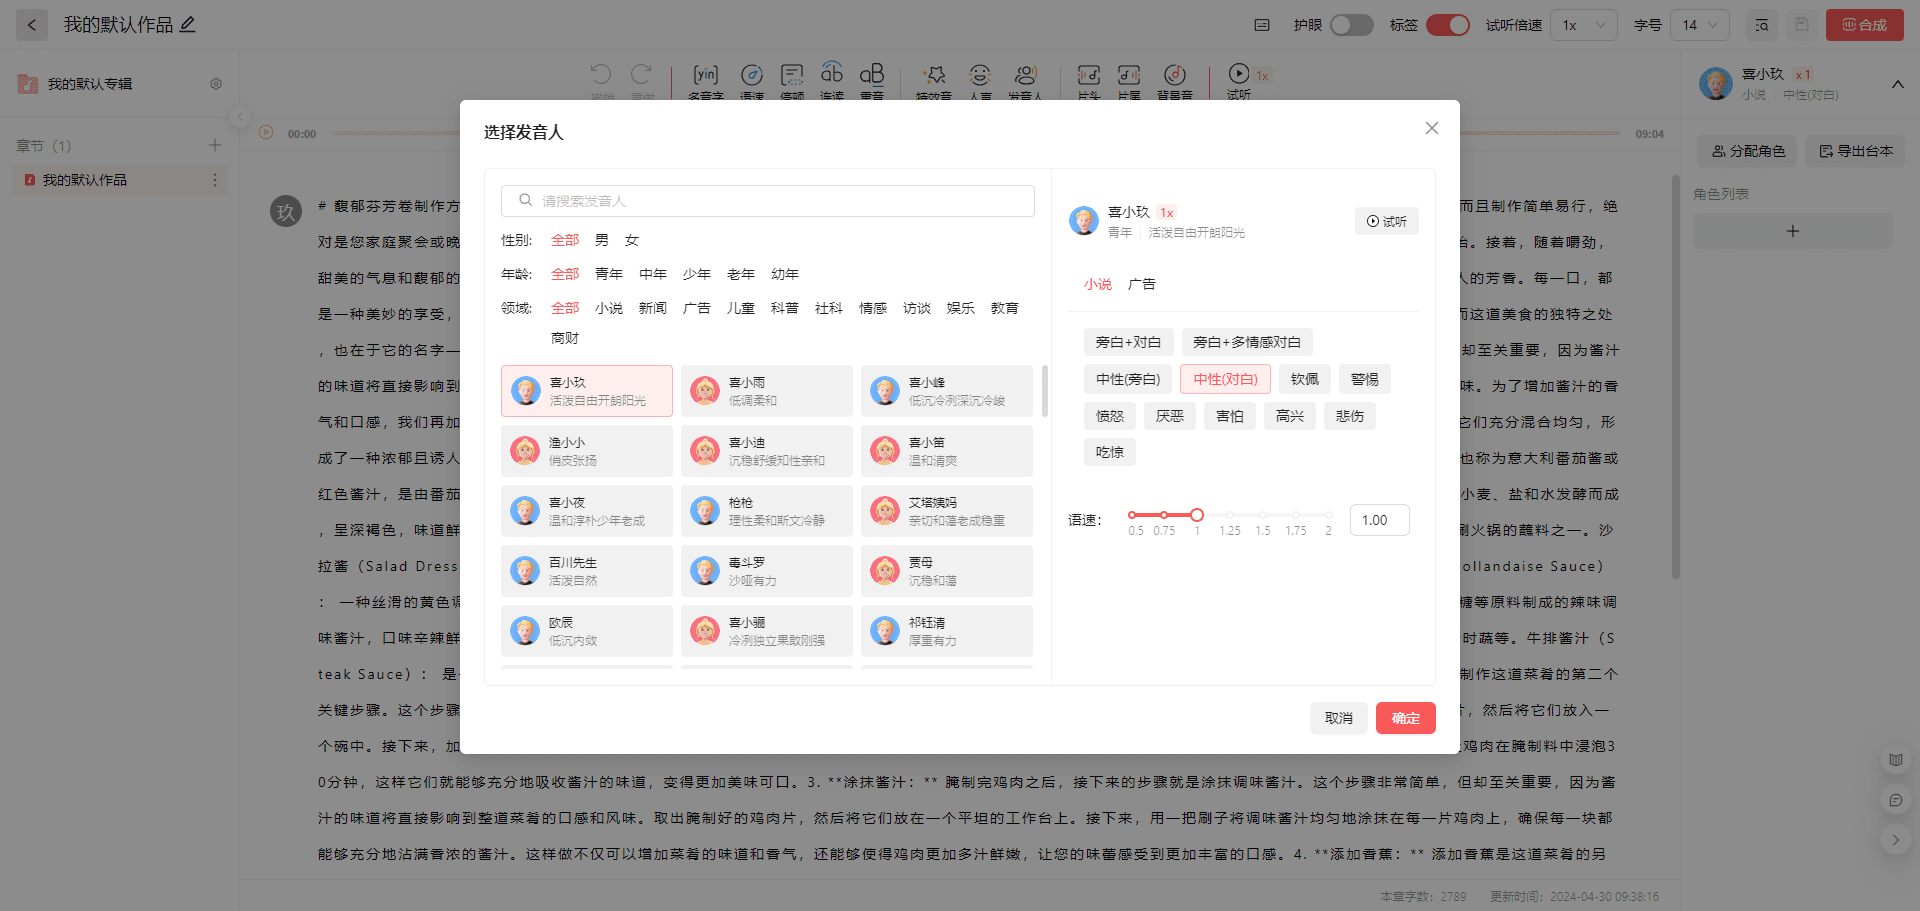Add a new chapter with plus icon
This screenshot has height=911, width=1920.
pyautogui.click(x=214, y=145)
